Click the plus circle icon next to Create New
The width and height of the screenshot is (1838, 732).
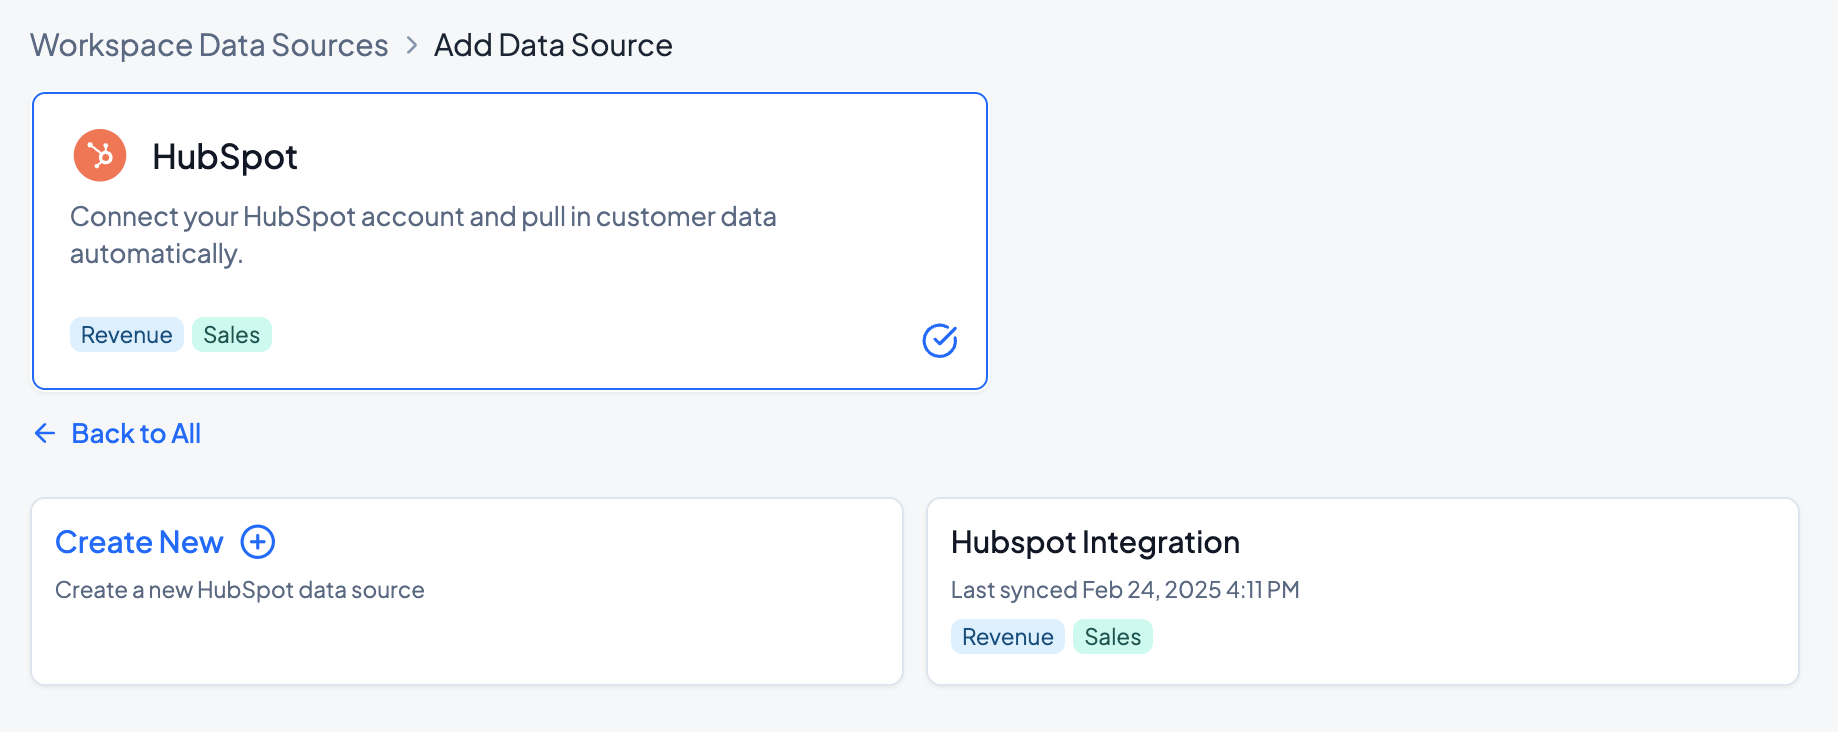(x=258, y=542)
